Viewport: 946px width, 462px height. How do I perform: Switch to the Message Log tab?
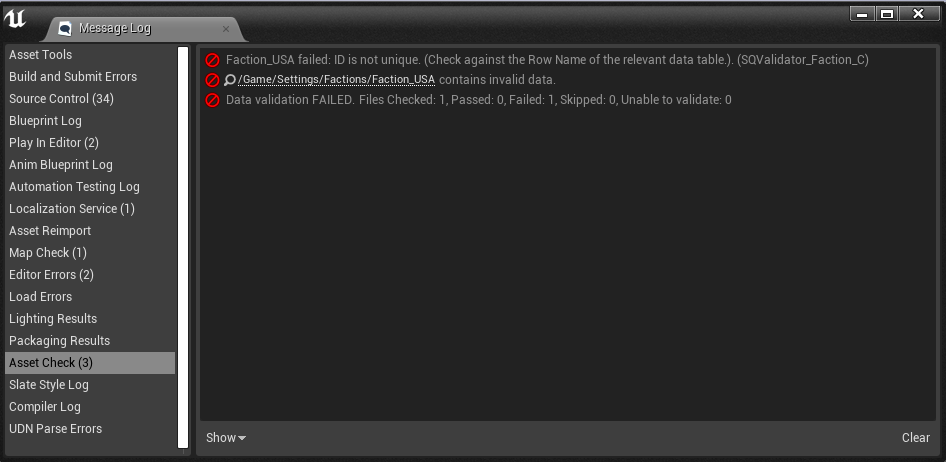click(114, 28)
